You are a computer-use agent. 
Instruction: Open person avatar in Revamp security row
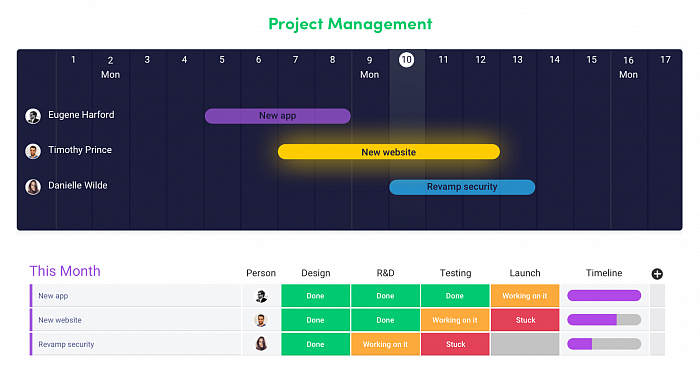pyautogui.click(x=261, y=344)
